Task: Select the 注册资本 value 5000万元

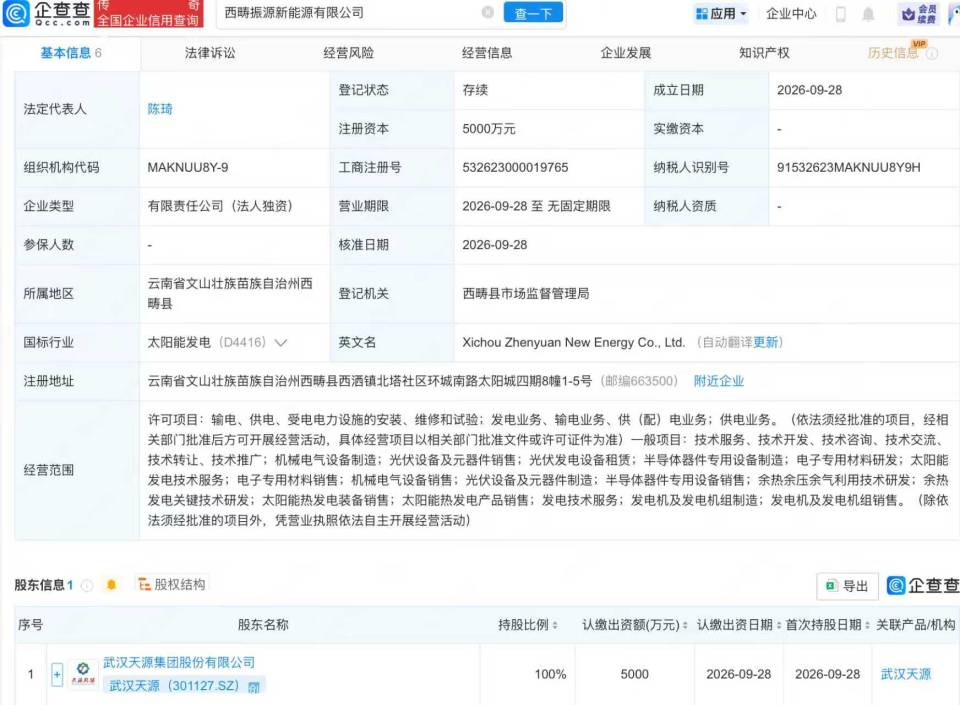Action: click(489, 129)
